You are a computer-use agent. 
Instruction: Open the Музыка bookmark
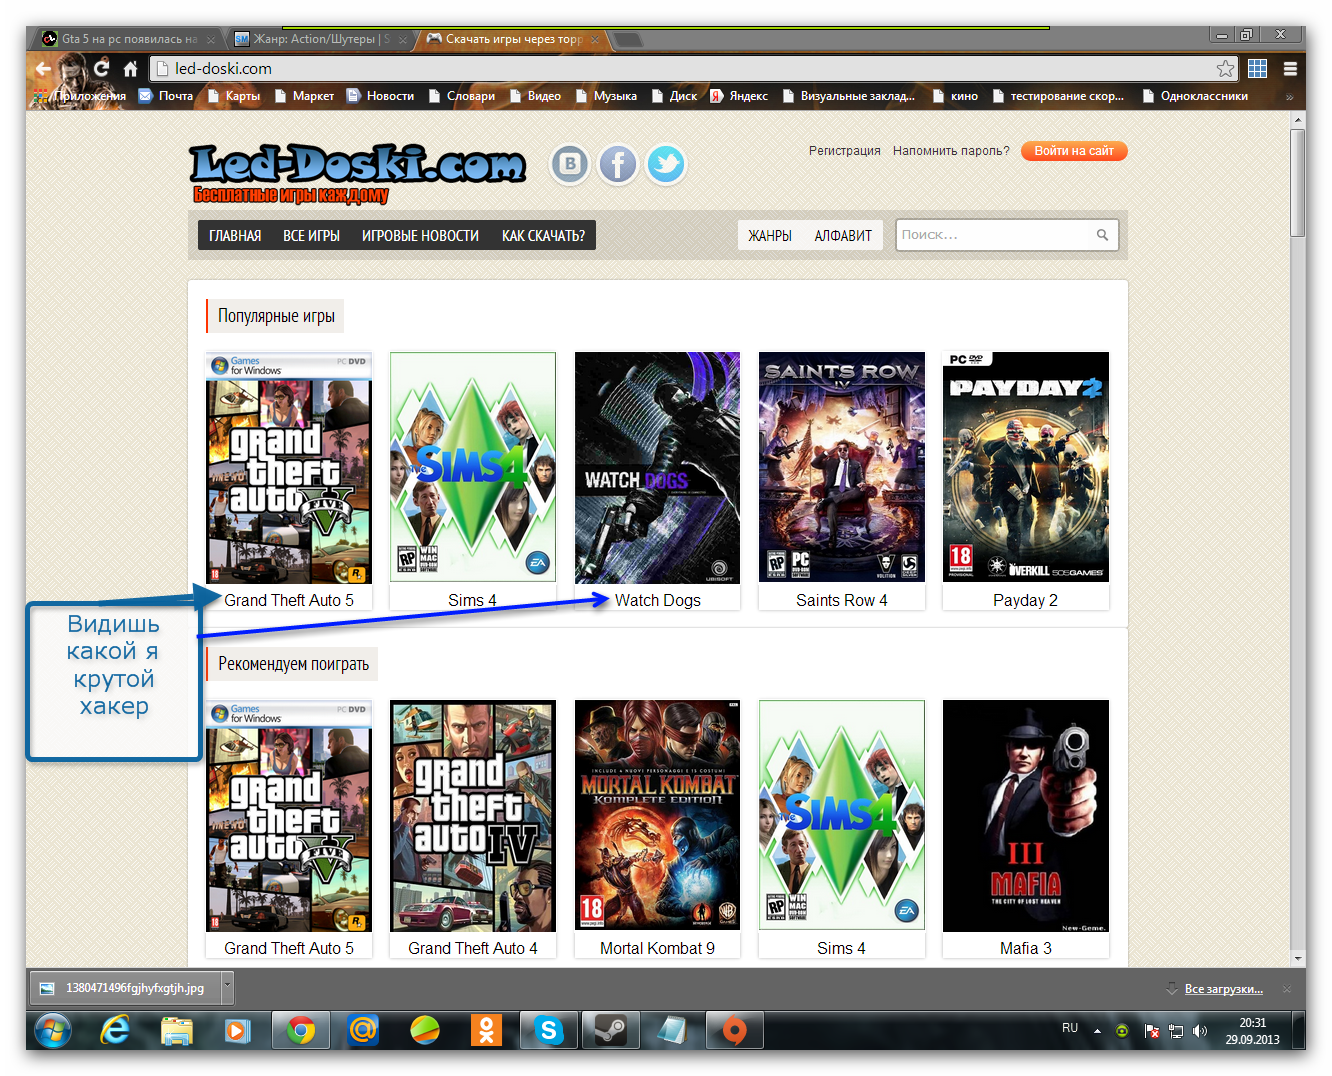(x=605, y=96)
